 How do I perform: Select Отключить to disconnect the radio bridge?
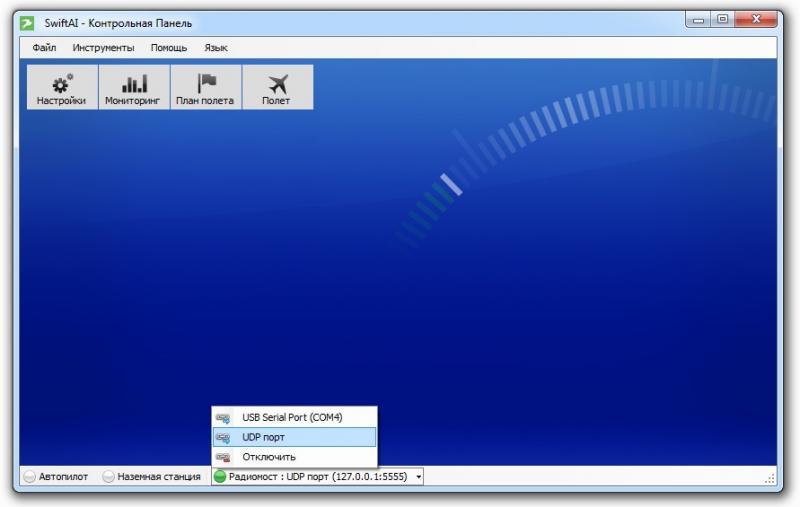(269, 457)
